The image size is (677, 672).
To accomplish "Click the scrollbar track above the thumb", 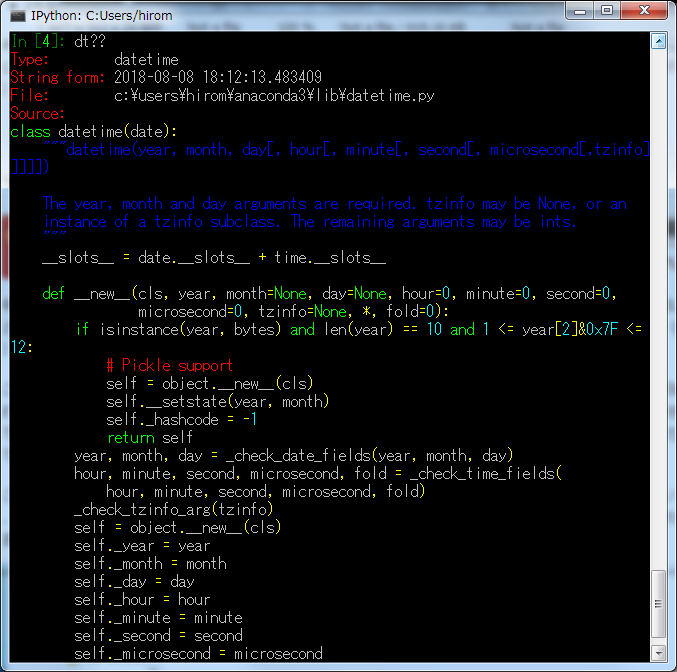I will click(658, 309).
